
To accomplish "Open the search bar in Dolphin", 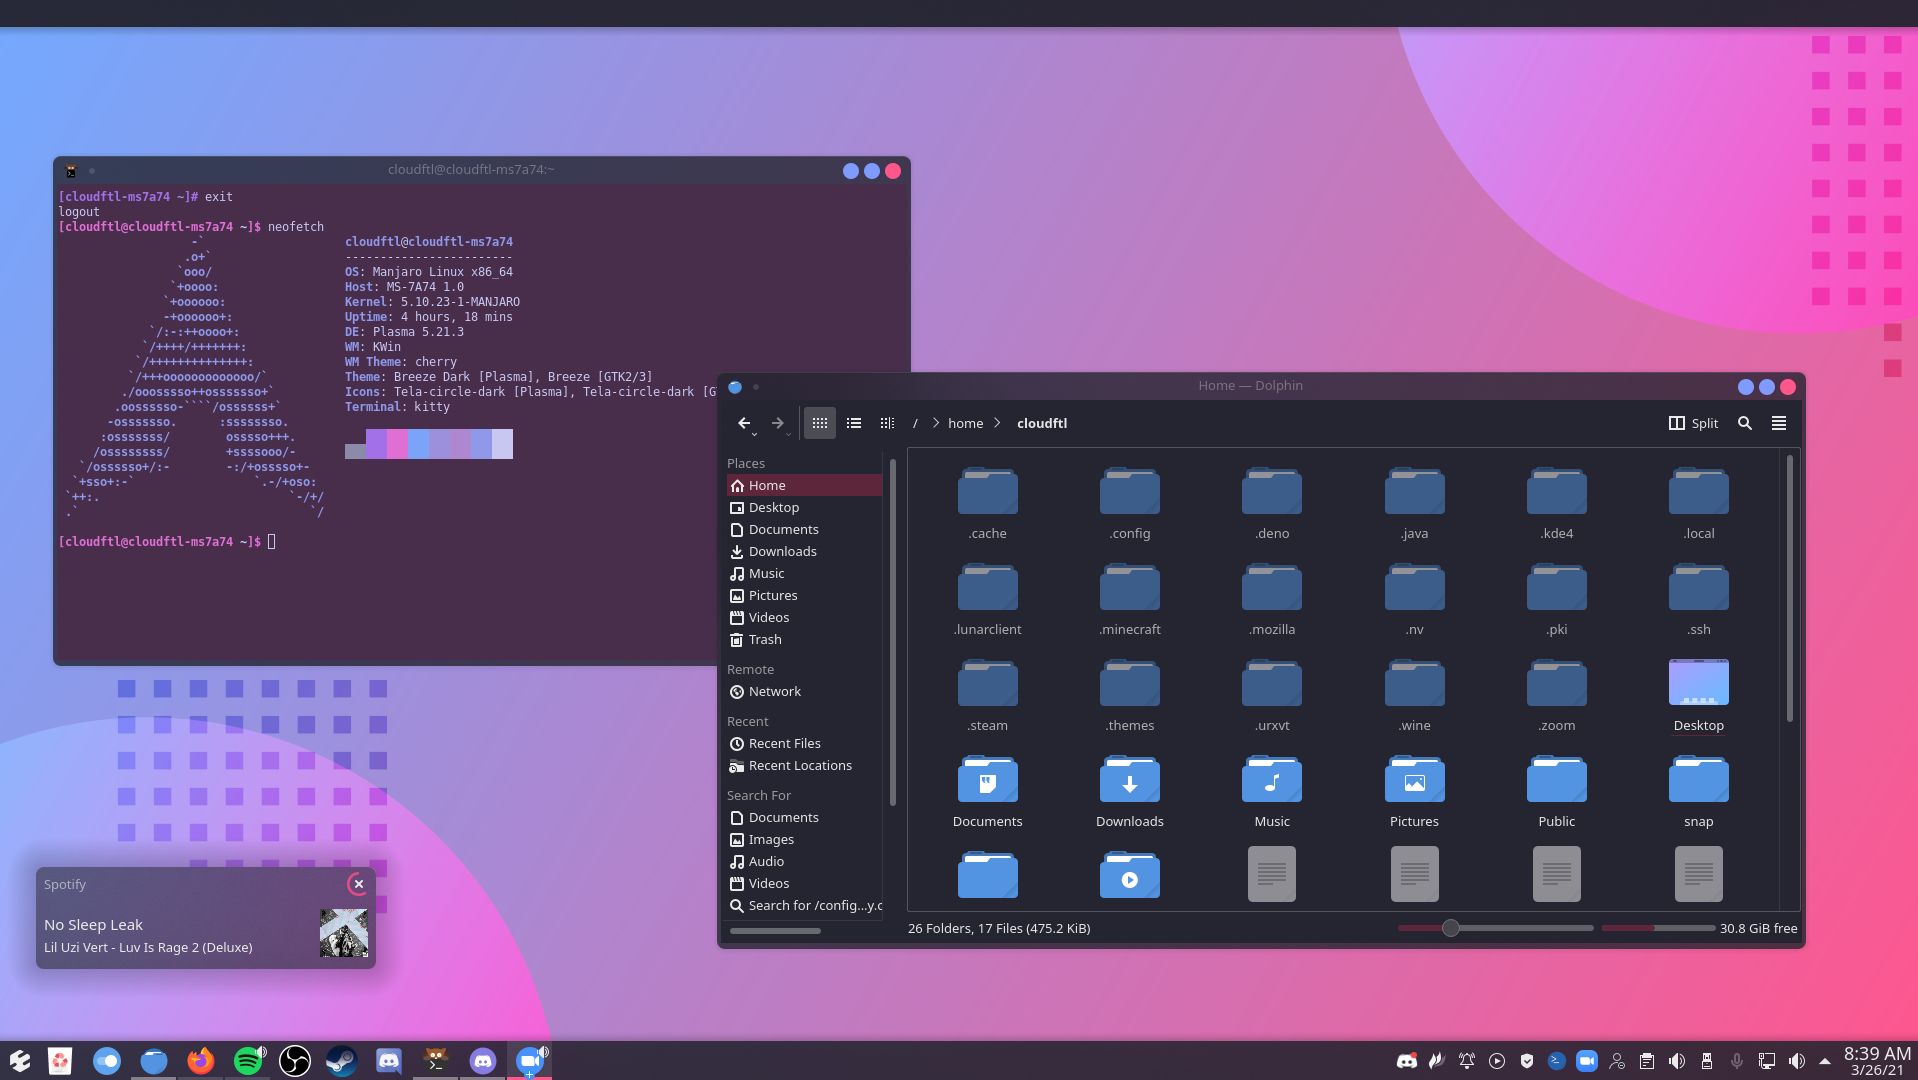I will tap(1744, 423).
